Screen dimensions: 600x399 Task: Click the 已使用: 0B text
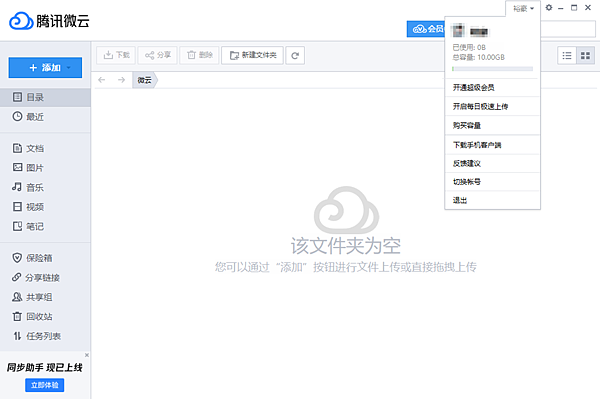point(469,47)
